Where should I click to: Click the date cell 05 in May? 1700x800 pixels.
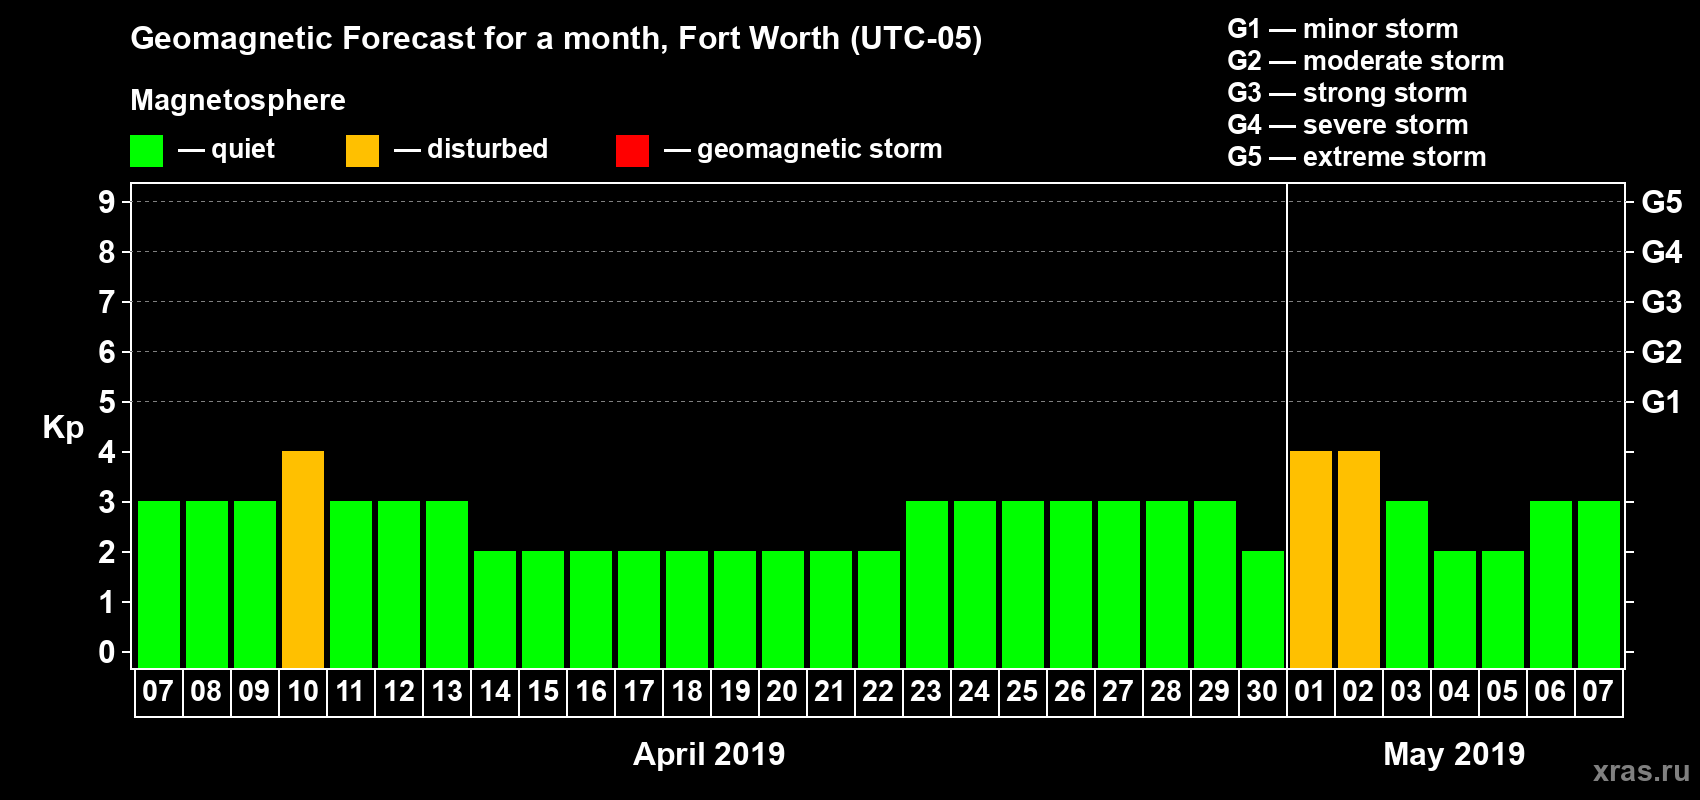1503,692
